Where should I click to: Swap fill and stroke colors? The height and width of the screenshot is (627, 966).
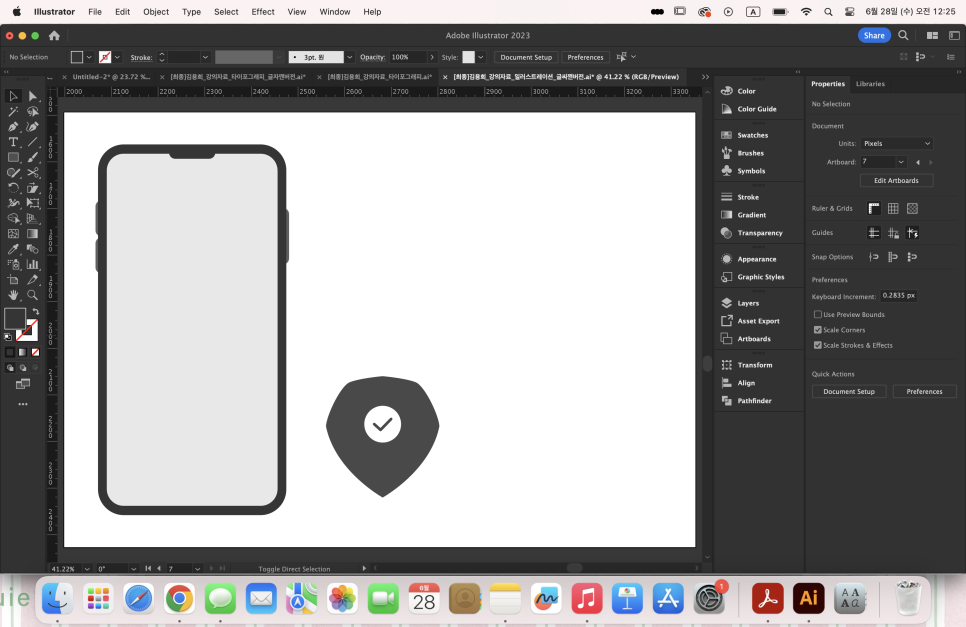click(36, 312)
